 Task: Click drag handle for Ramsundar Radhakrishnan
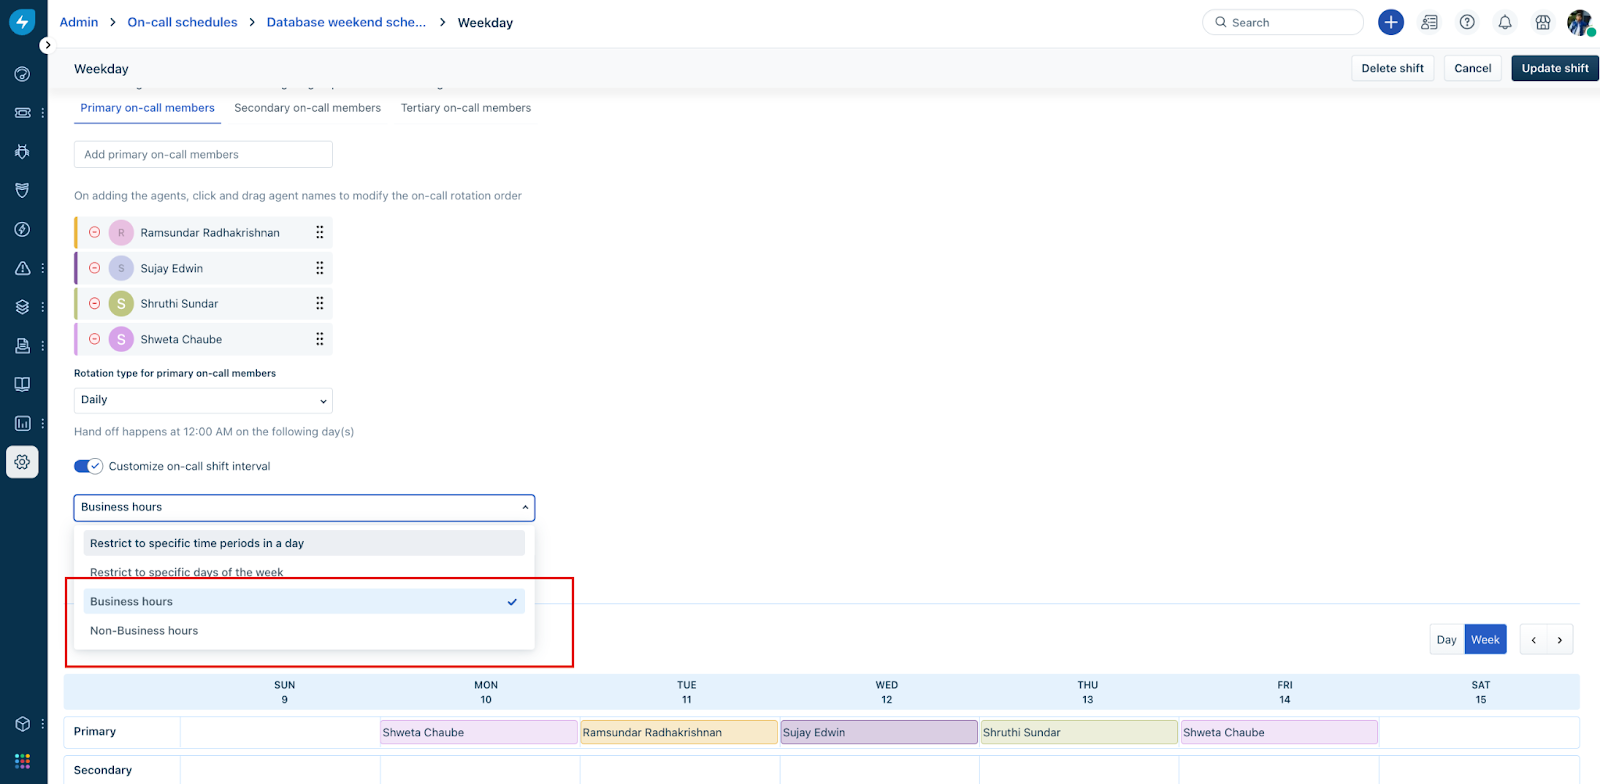pyautogui.click(x=320, y=232)
